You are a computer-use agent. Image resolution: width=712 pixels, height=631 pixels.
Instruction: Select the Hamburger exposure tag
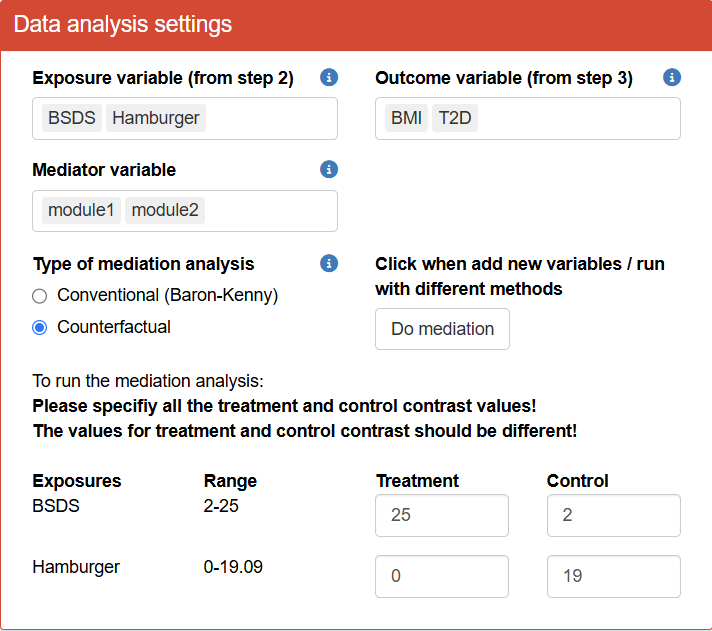156,118
